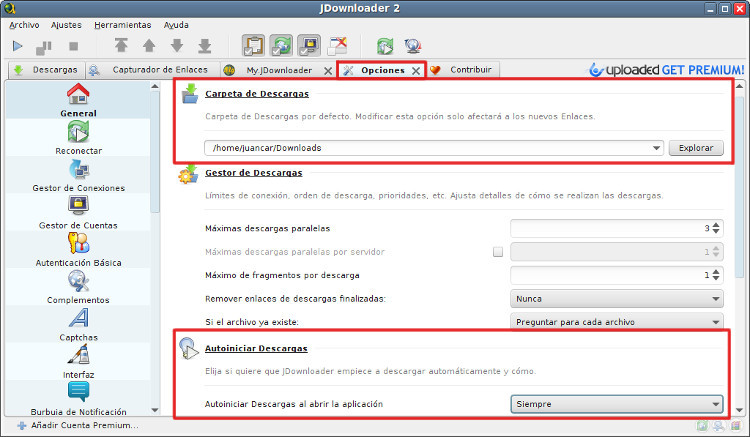This screenshot has height=437, width=750.
Task: Open 'Remover enlaces de descargas finalizadas' dropdown
Action: click(616, 299)
